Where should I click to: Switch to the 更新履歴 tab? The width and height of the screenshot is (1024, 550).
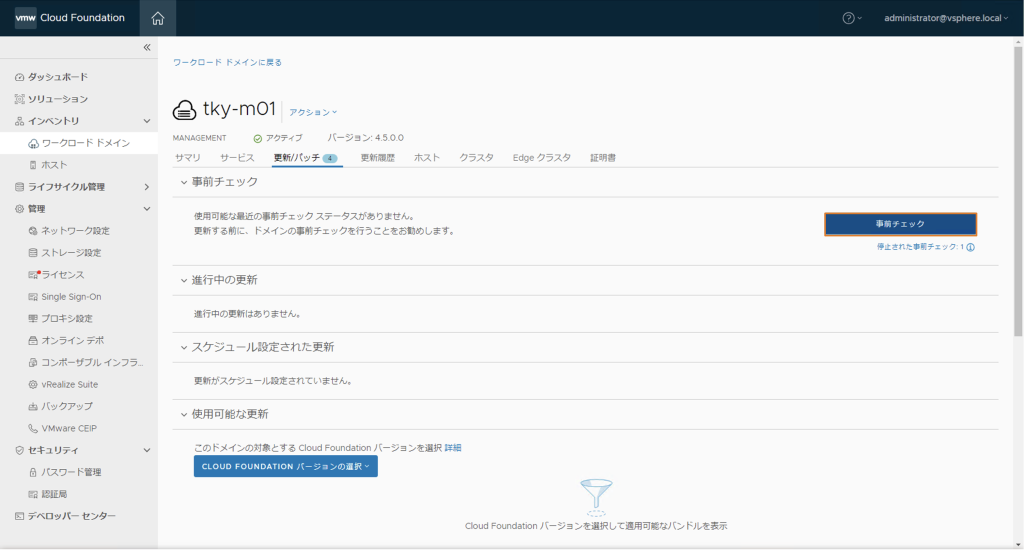(x=377, y=157)
